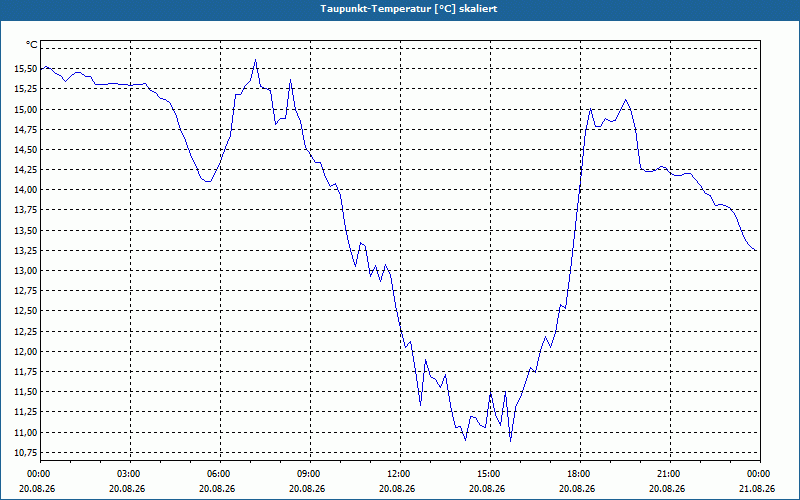Click the 00:00 label above 21.08.26
The height and width of the screenshot is (500, 800).
pos(760,474)
